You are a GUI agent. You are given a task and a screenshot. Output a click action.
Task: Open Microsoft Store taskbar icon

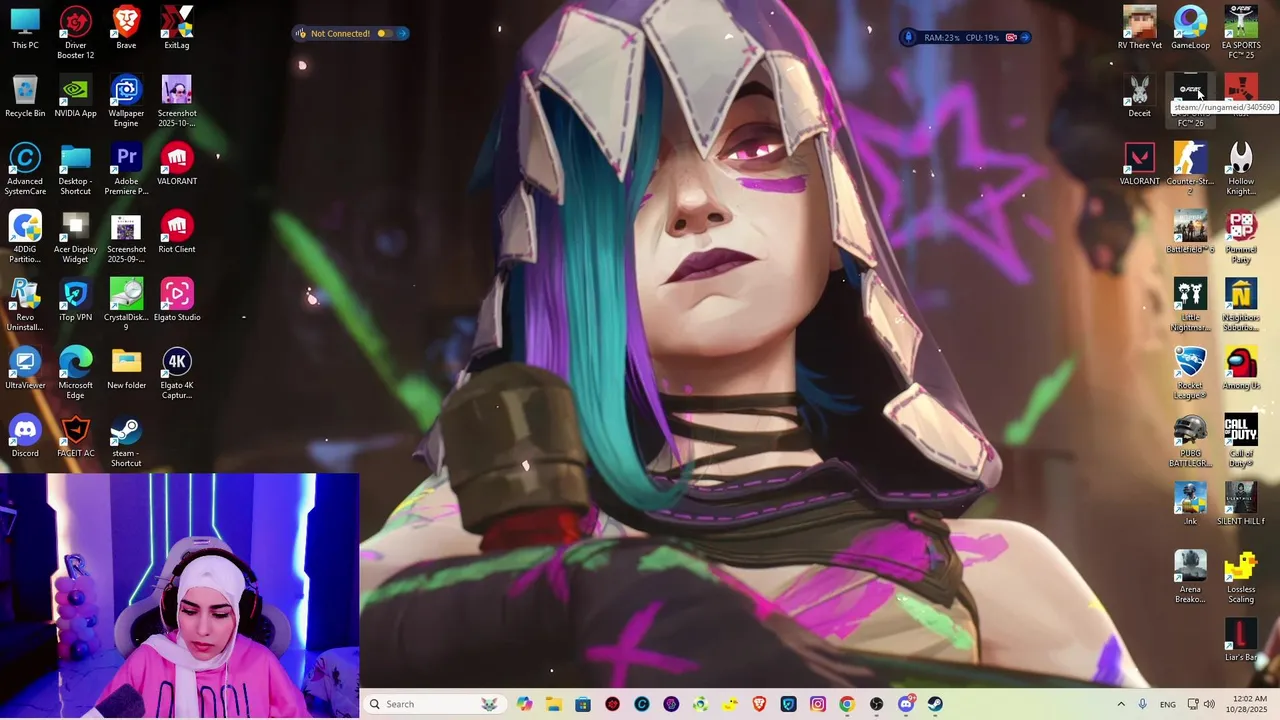pyautogui.click(x=583, y=704)
